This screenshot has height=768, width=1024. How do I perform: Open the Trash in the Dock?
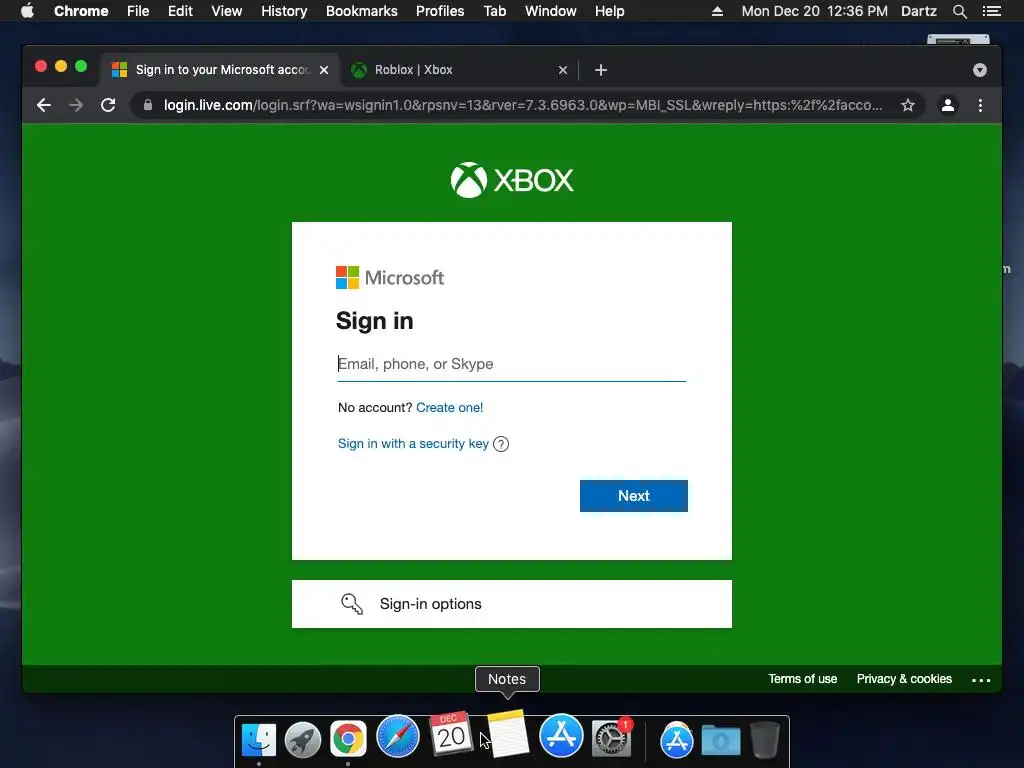click(765, 740)
